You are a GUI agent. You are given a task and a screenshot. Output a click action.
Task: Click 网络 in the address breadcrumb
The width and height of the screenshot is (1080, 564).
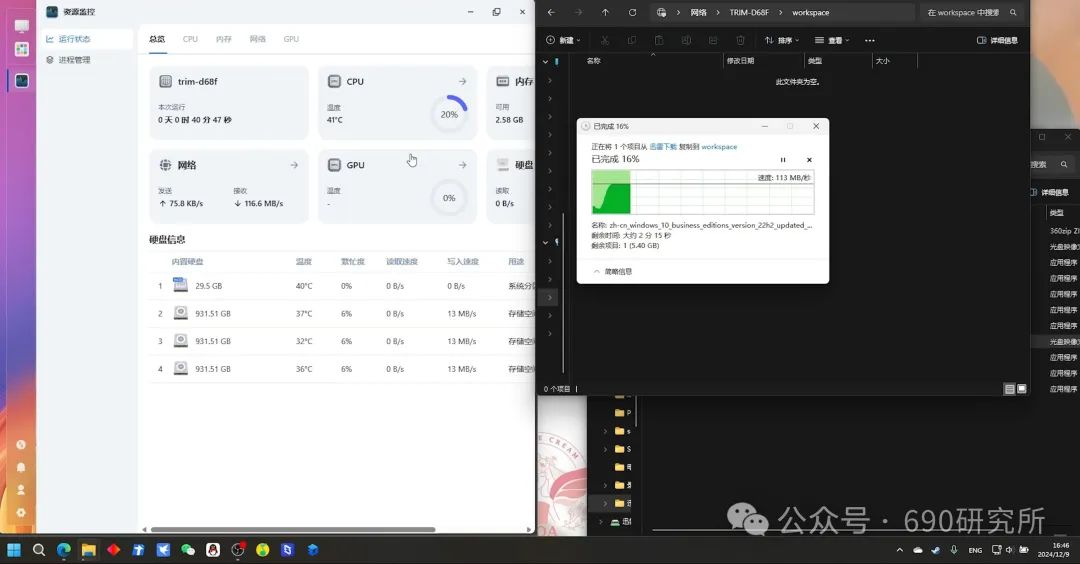(x=698, y=12)
